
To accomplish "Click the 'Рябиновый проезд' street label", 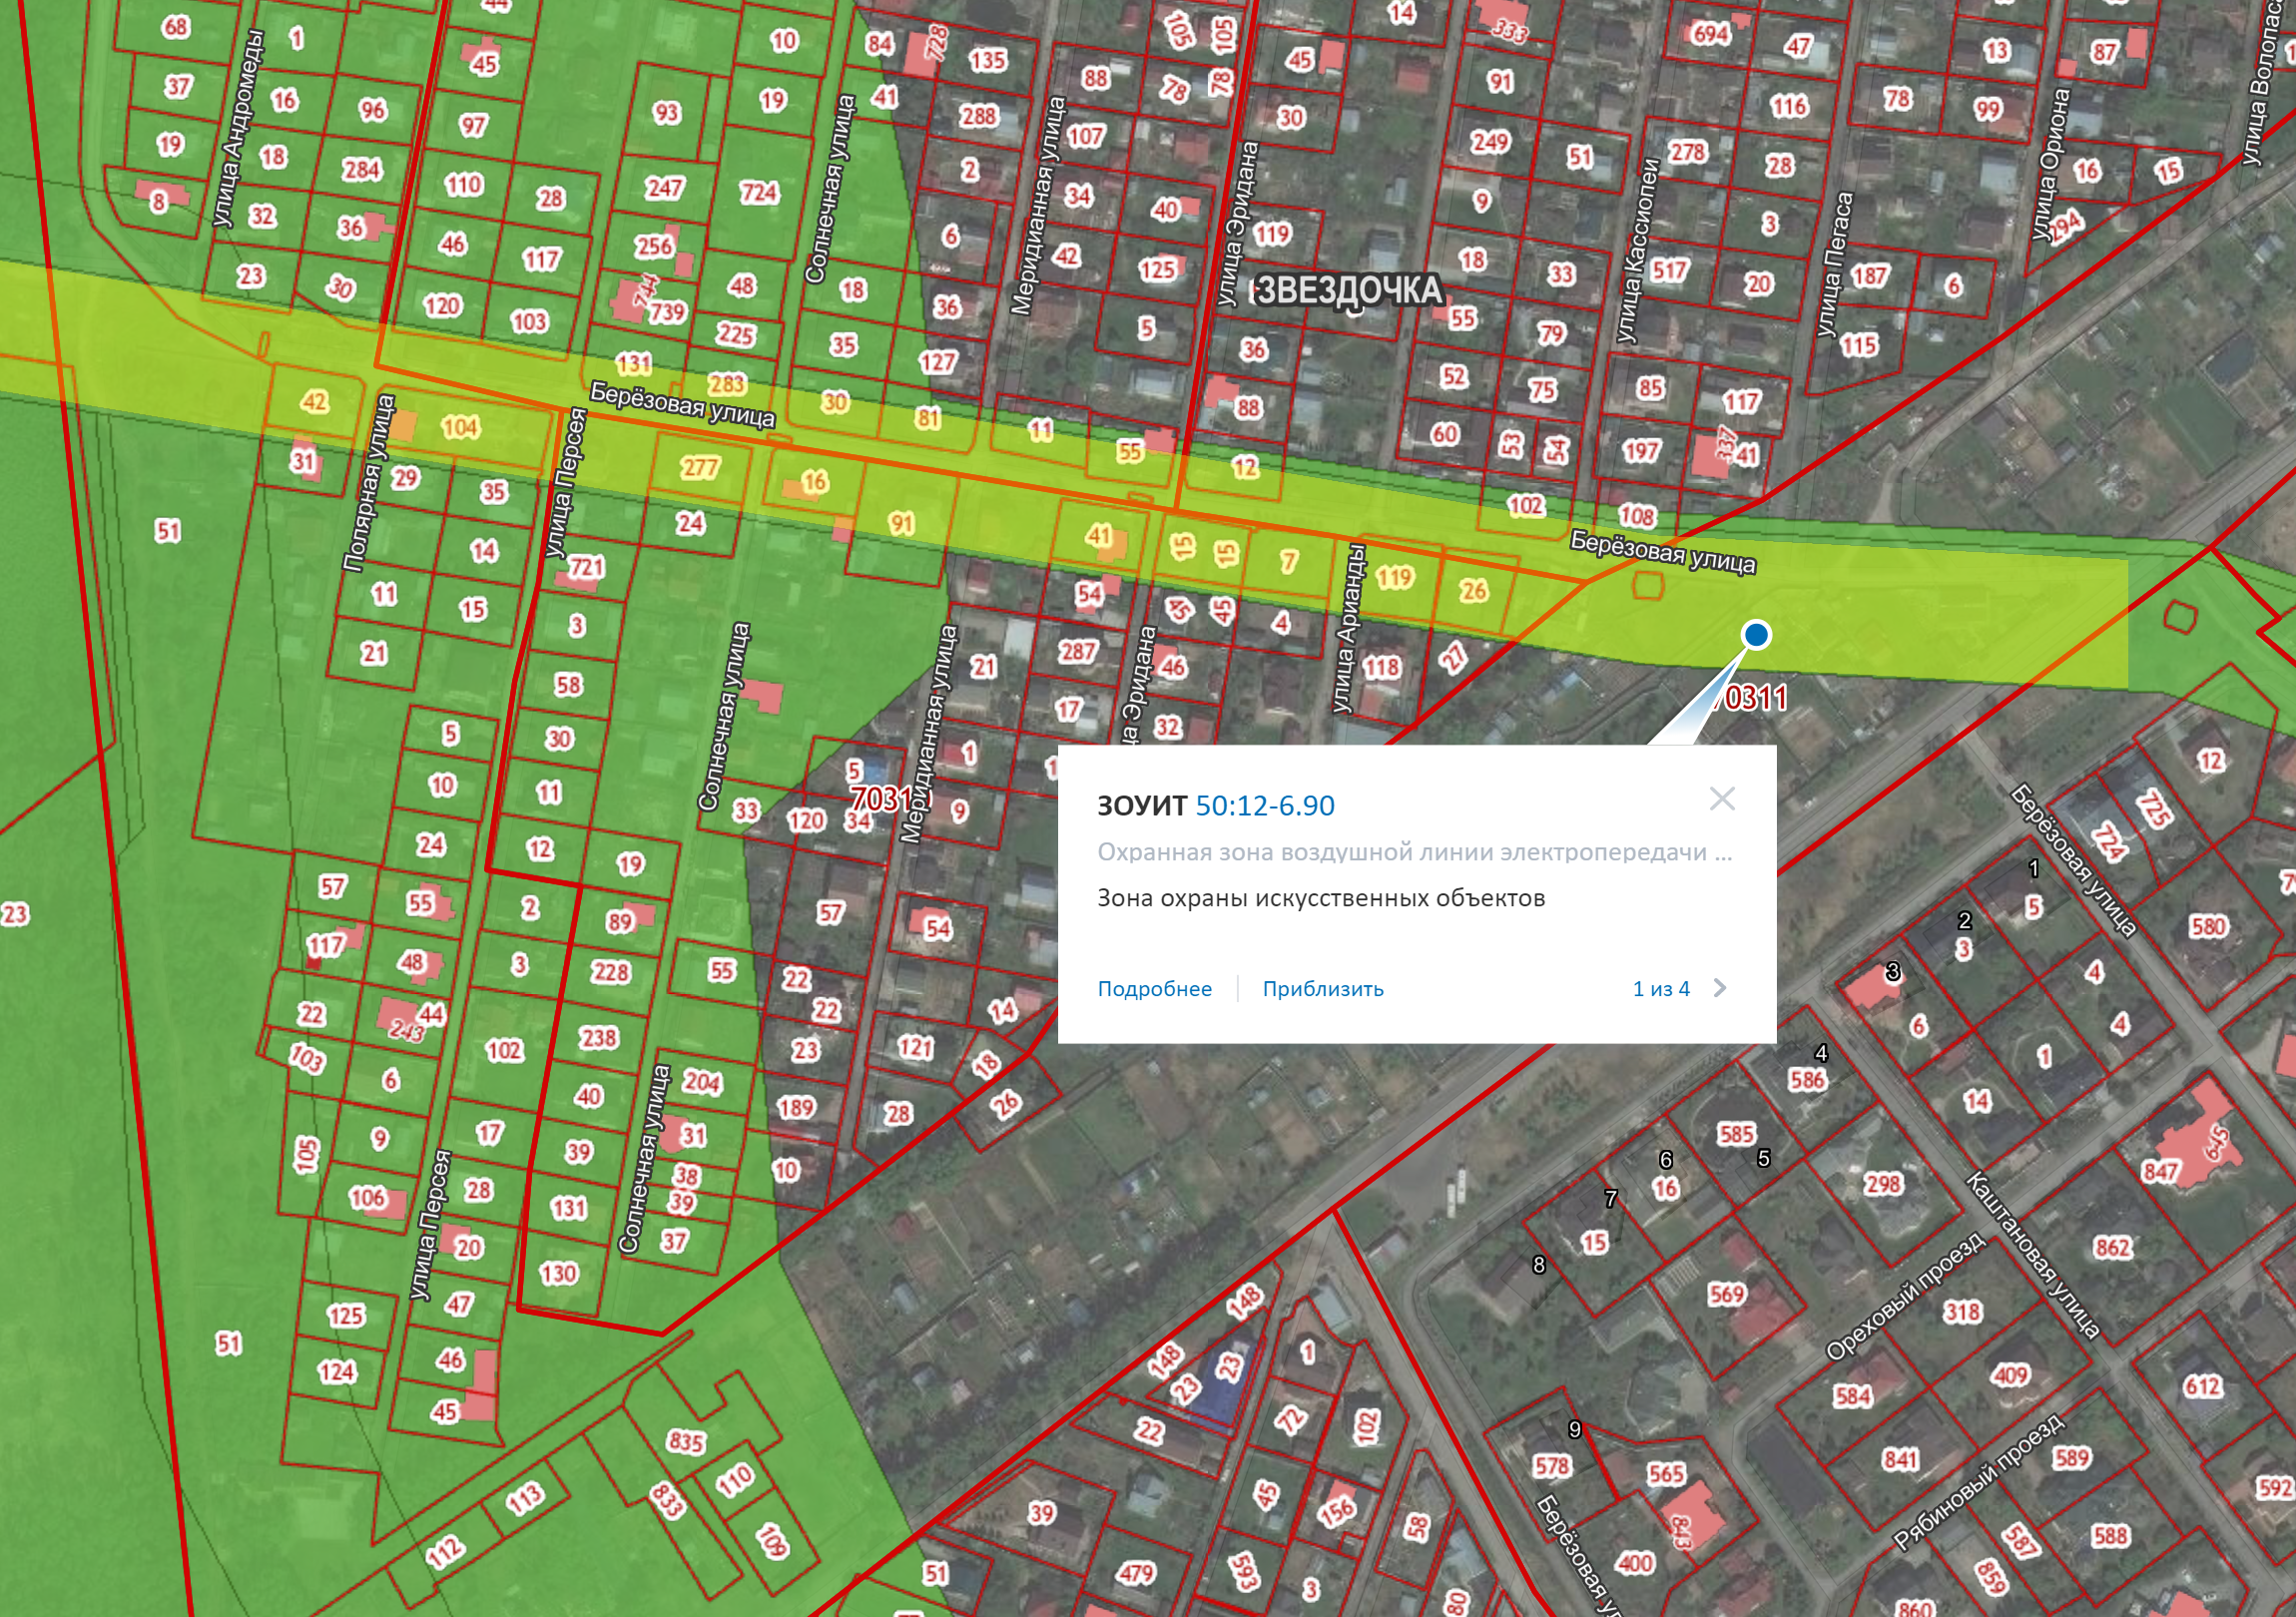I will click(x=1977, y=1481).
